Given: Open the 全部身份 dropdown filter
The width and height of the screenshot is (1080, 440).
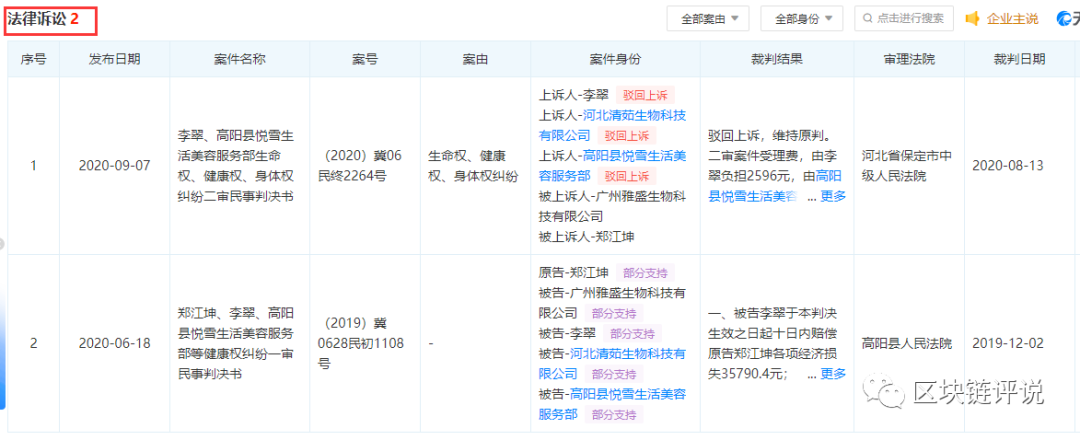Looking at the screenshot, I should coord(802,19).
